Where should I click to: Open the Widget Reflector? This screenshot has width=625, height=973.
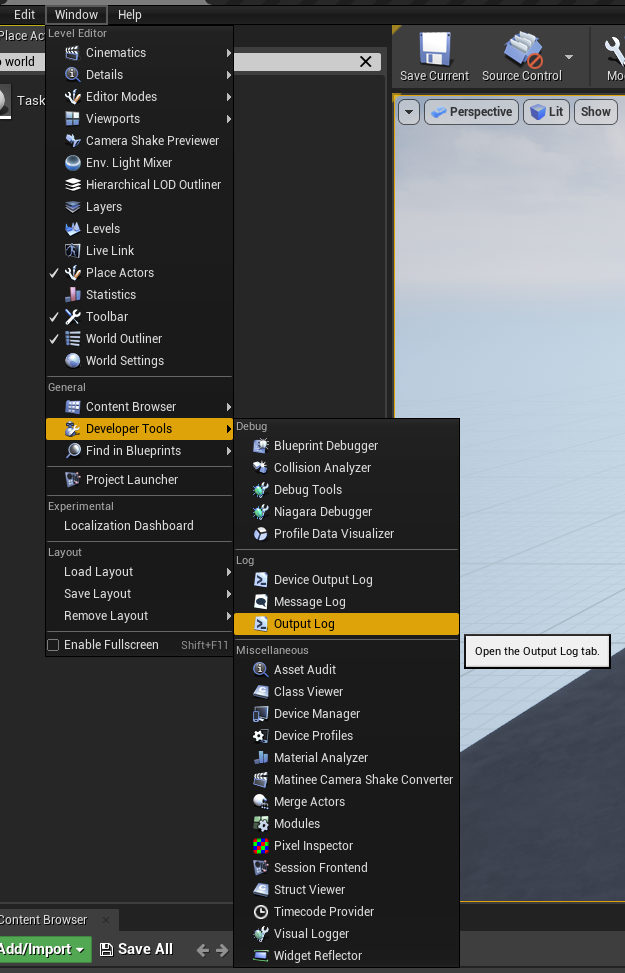click(317, 956)
